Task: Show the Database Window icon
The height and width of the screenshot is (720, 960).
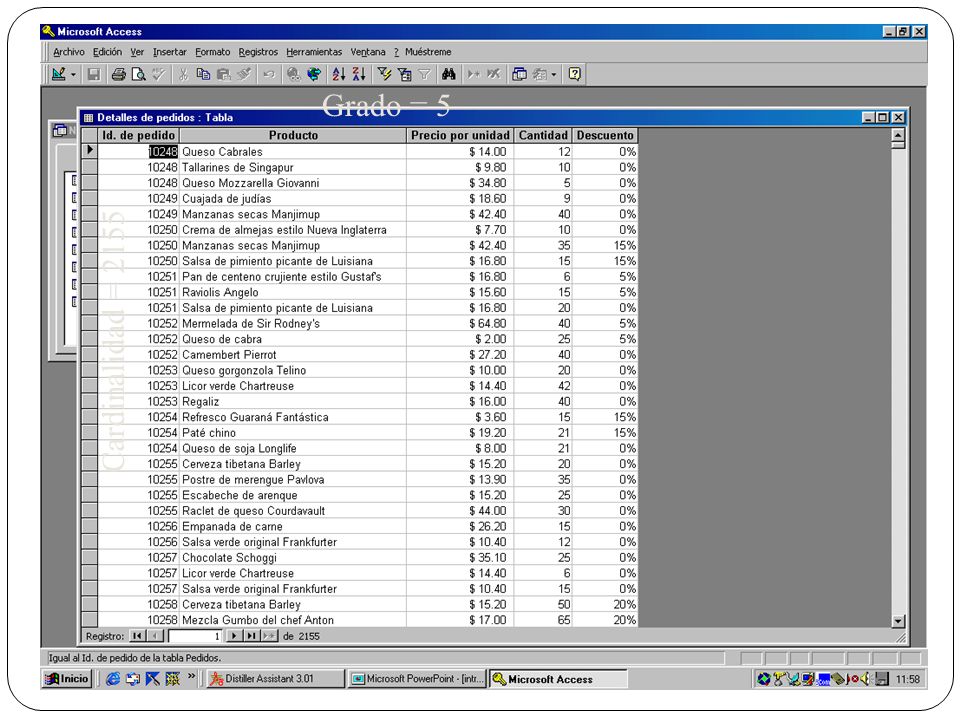Action: pyautogui.click(x=519, y=75)
